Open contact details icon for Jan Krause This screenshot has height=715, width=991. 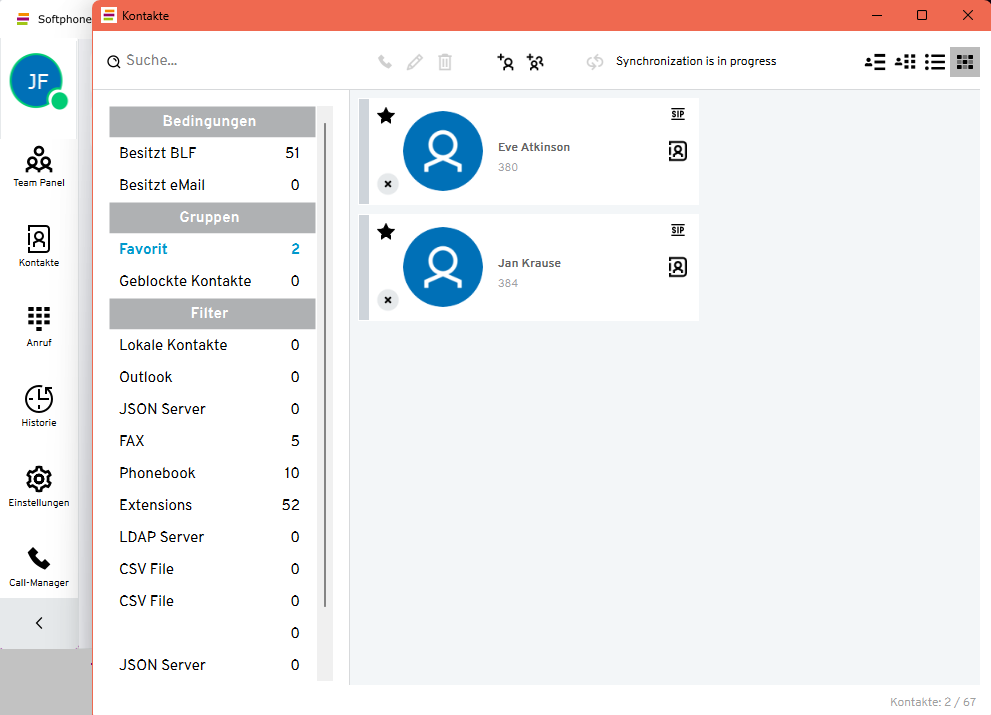pyautogui.click(x=677, y=267)
